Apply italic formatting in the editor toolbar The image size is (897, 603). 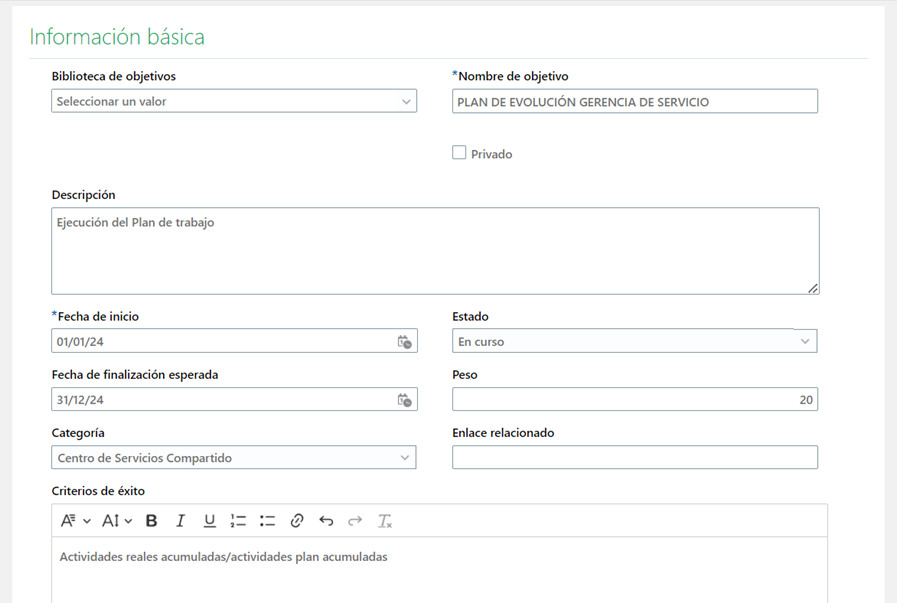[181, 521]
